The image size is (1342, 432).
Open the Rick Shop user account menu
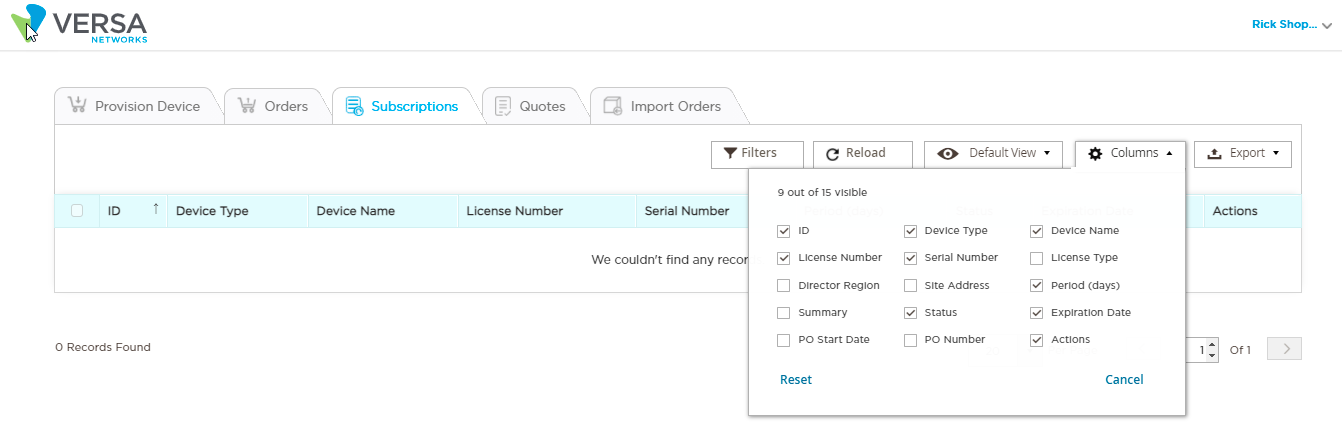1291,25
